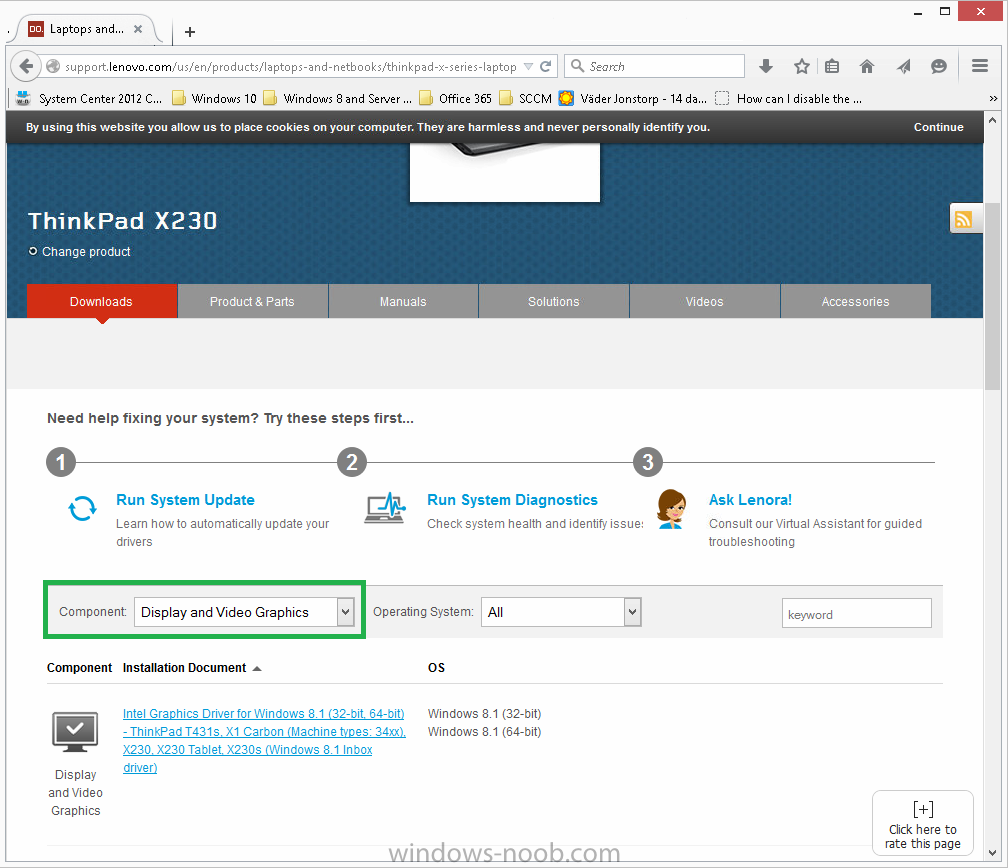Open How can I disable the... bookmark

pyautogui.click(x=789, y=98)
